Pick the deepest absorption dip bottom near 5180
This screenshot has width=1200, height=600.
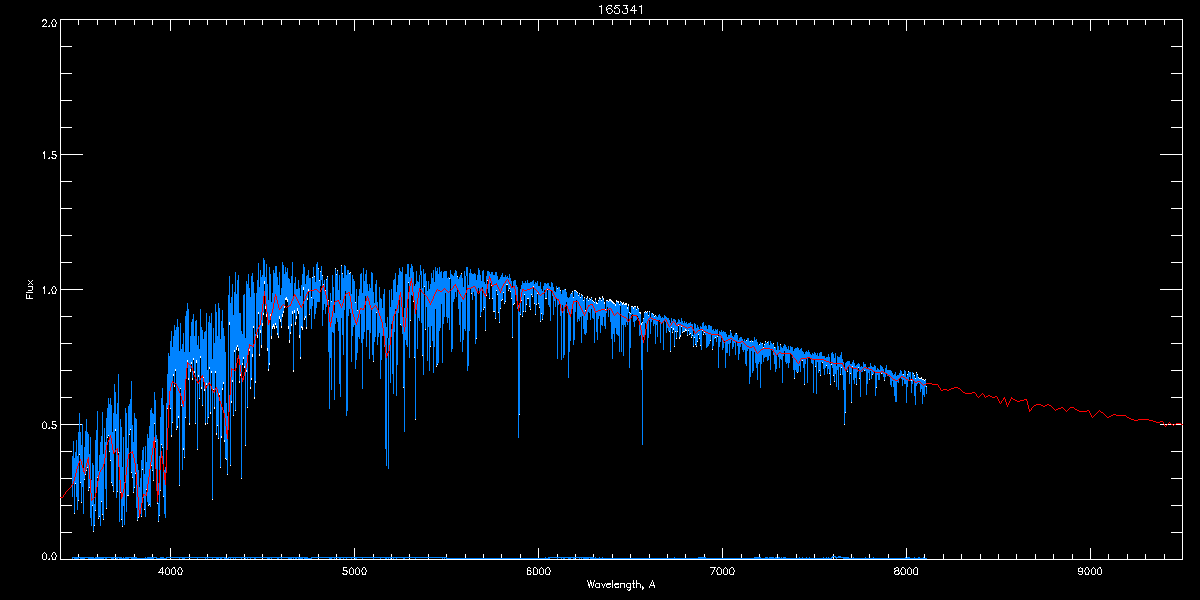(x=387, y=466)
